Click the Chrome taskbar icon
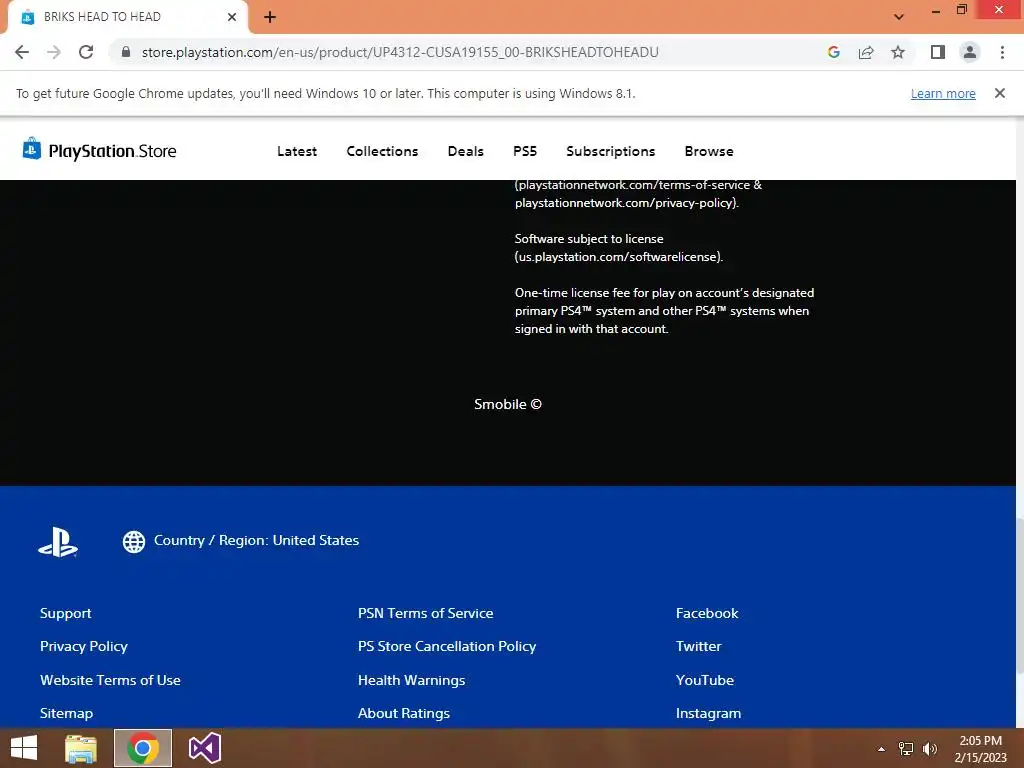Screen dimensions: 1024x768 click(x=143, y=748)
